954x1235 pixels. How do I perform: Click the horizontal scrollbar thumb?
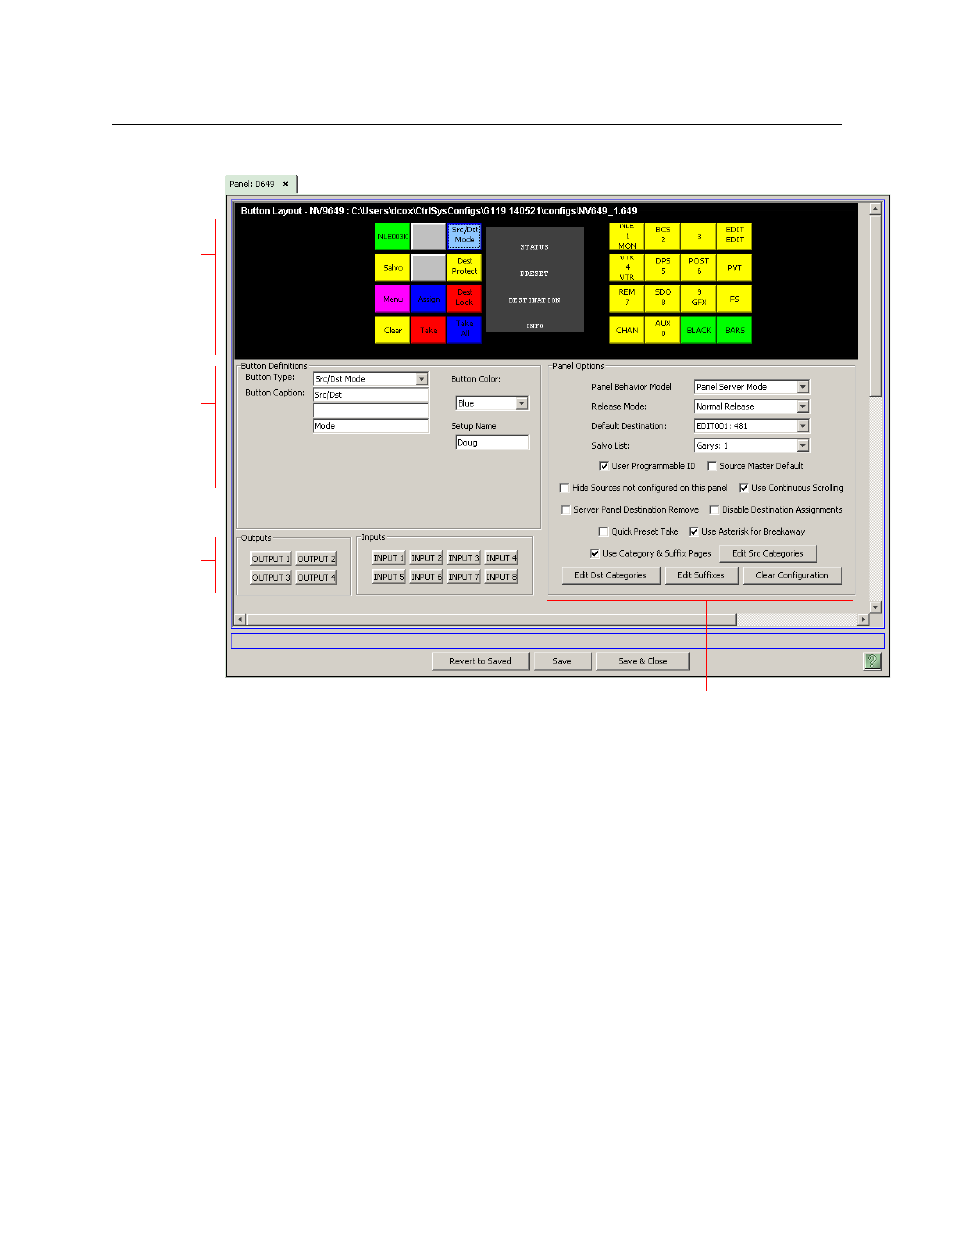(492, 620)
